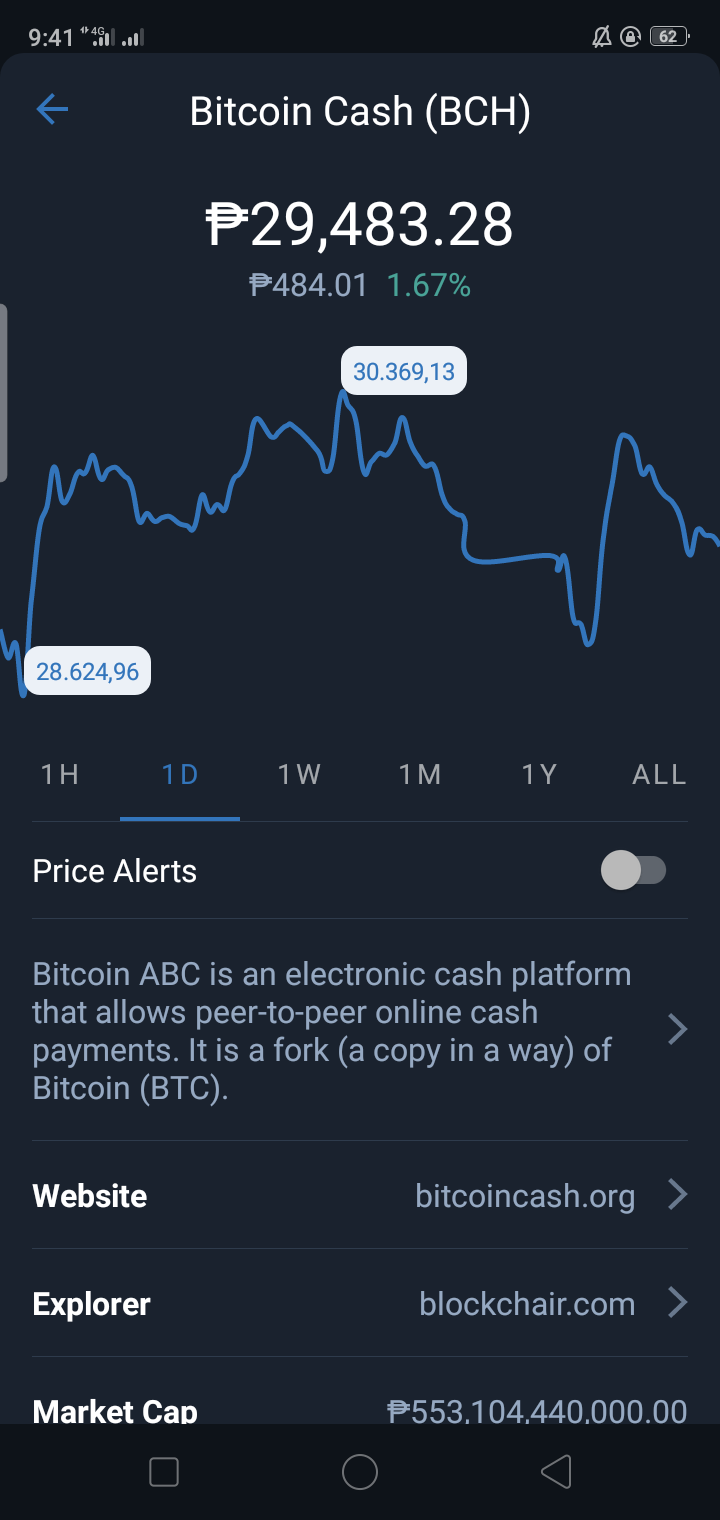Image resolution: width=720 pixels, height=1520 pixels.
Task: Show the ALL time chart
Action: tap(660, 775)
